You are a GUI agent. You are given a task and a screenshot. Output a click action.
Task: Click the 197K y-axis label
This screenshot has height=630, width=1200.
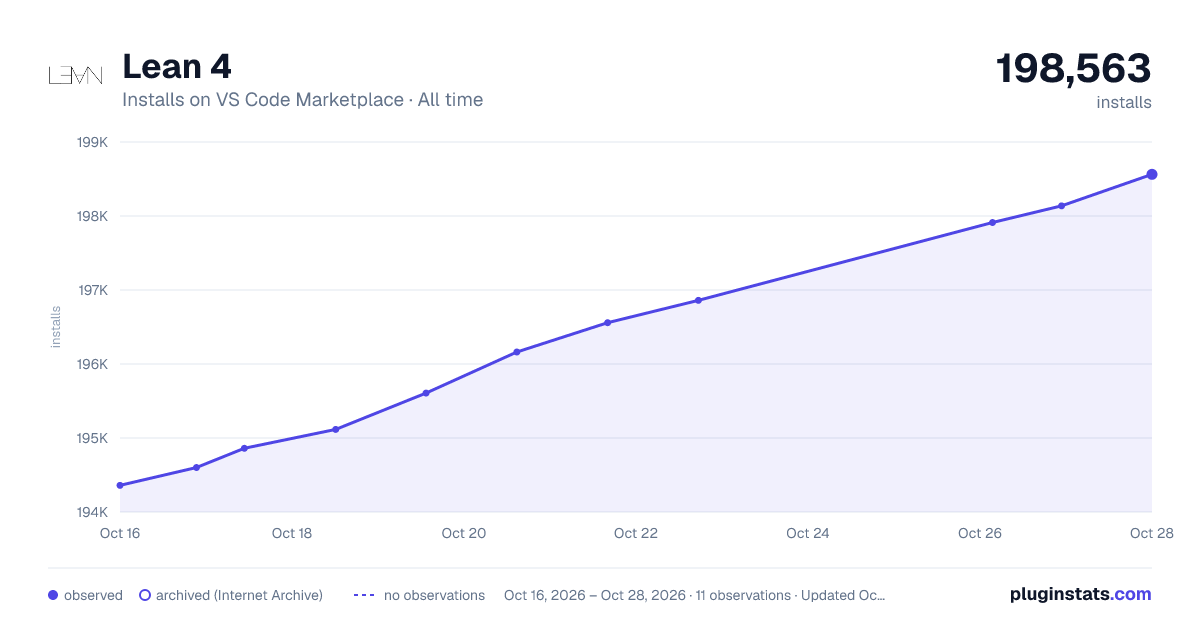92,290
